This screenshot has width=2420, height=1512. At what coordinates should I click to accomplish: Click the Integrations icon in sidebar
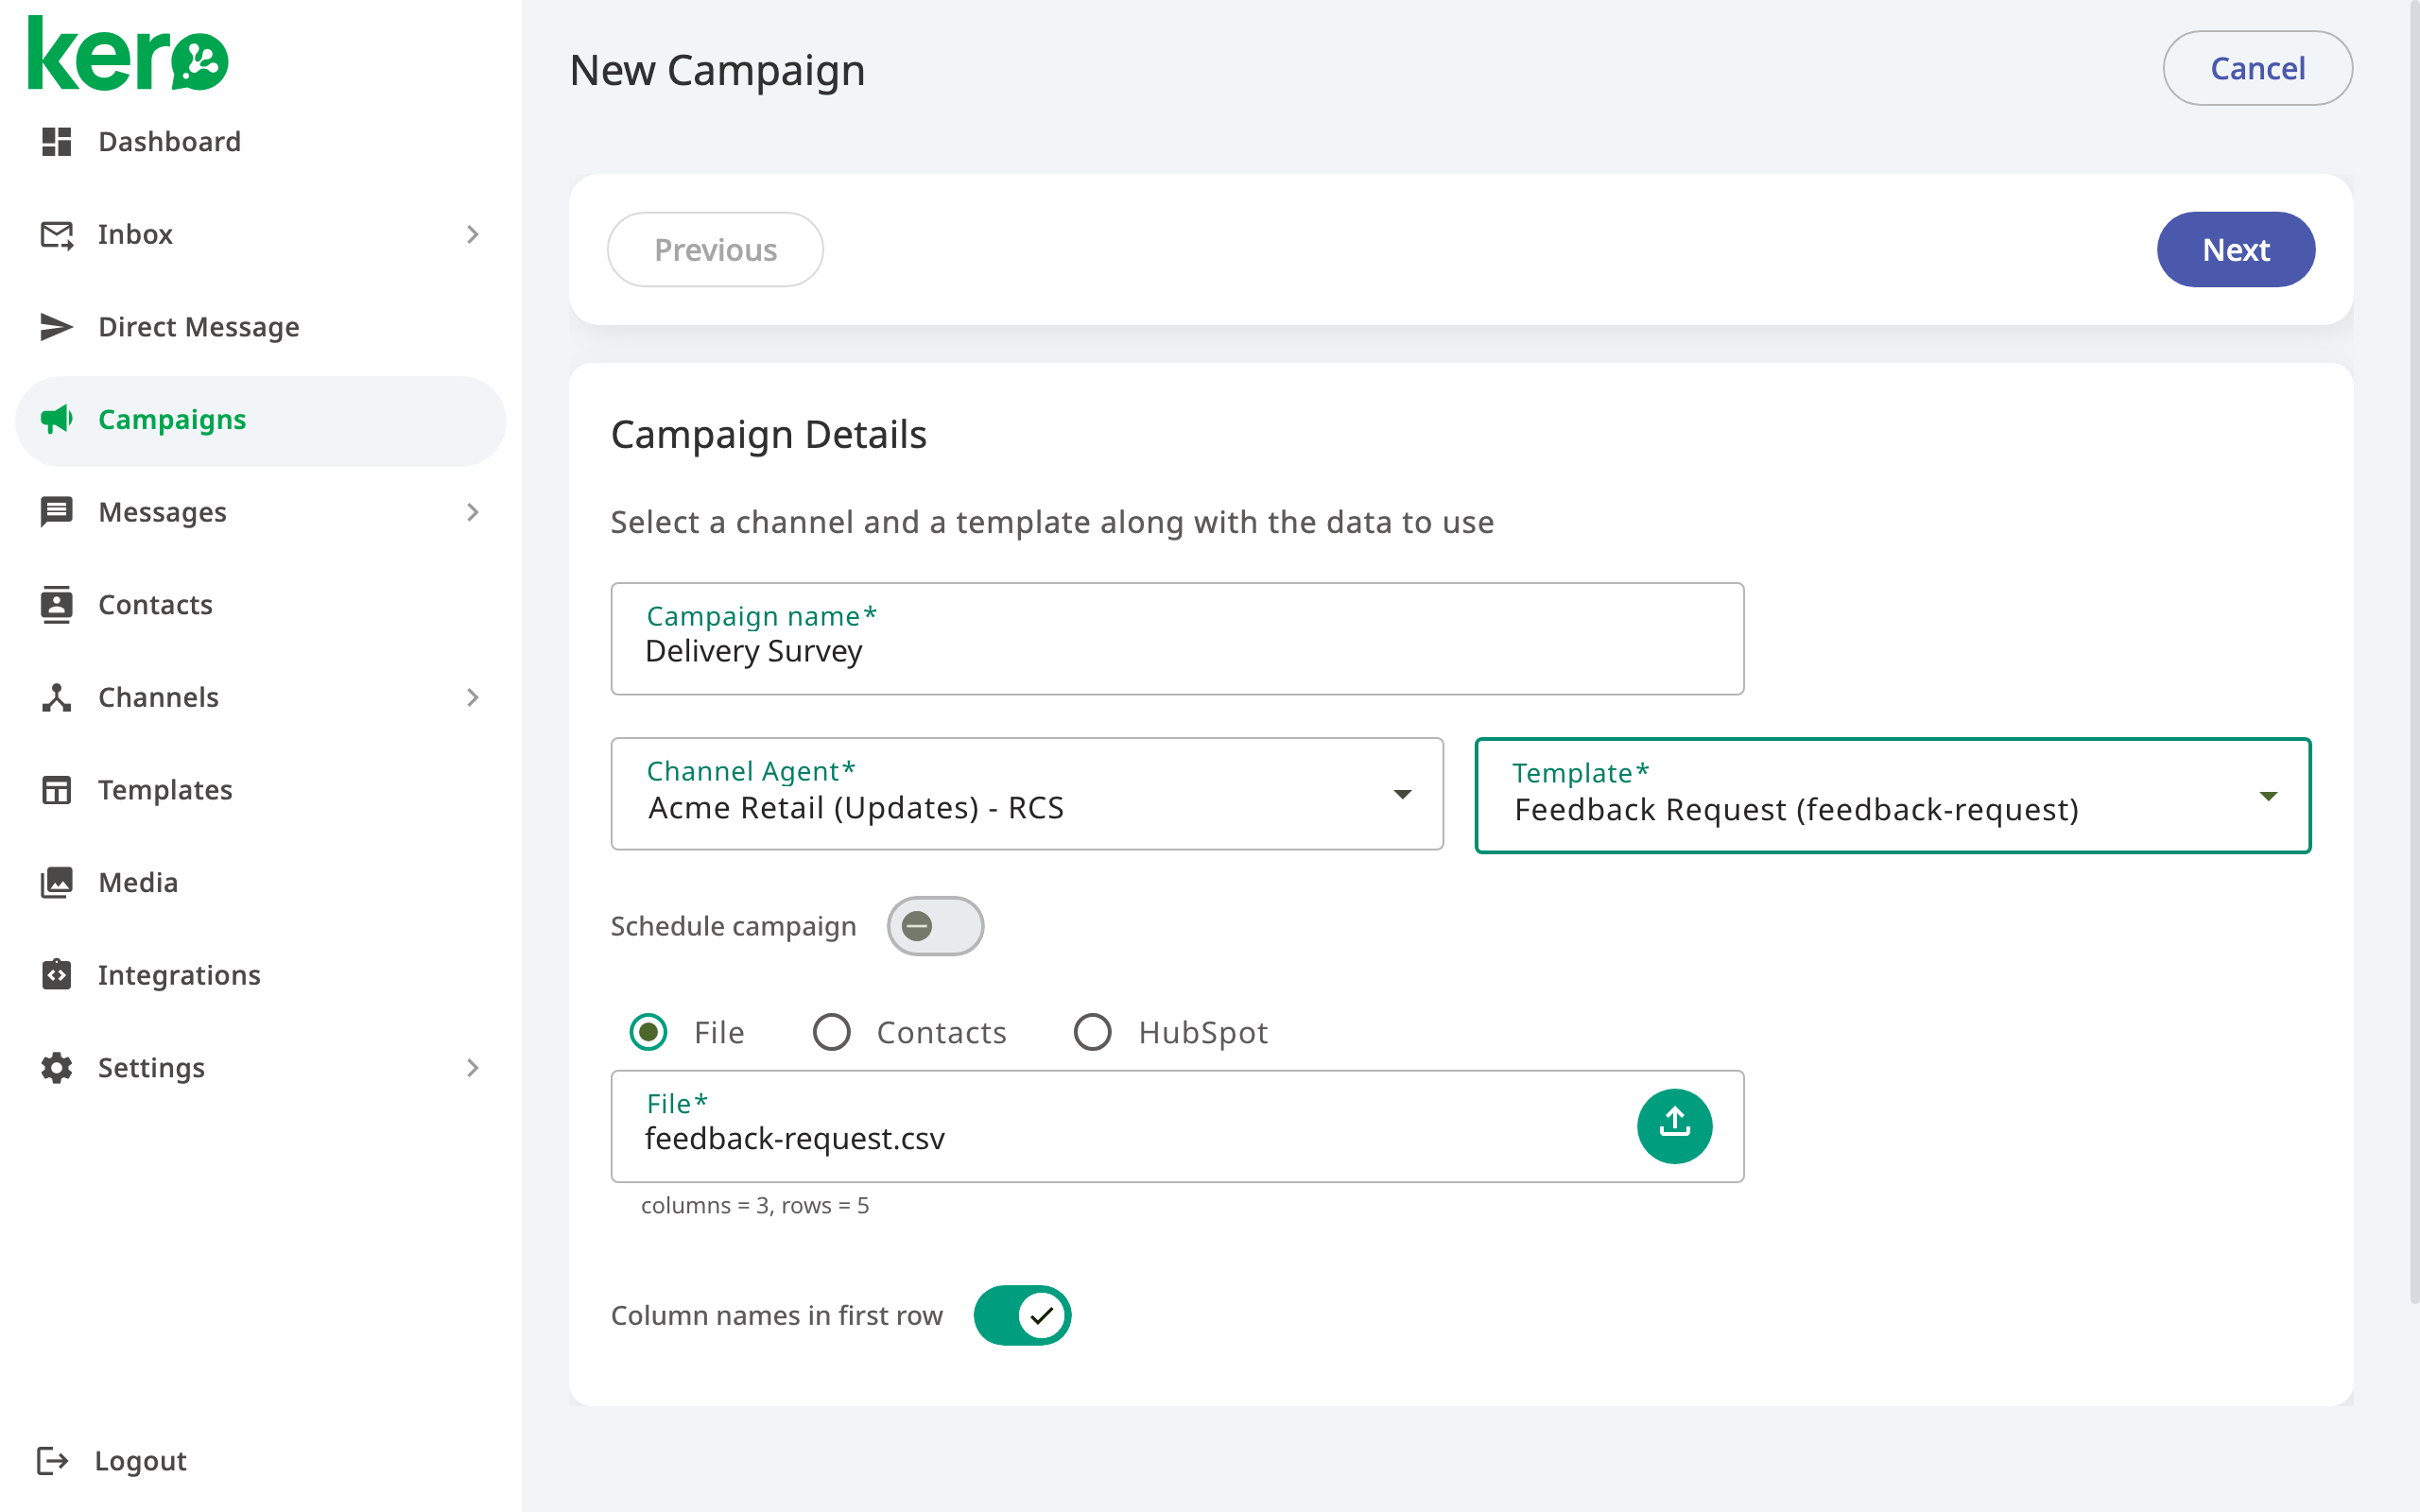[56, 974]
